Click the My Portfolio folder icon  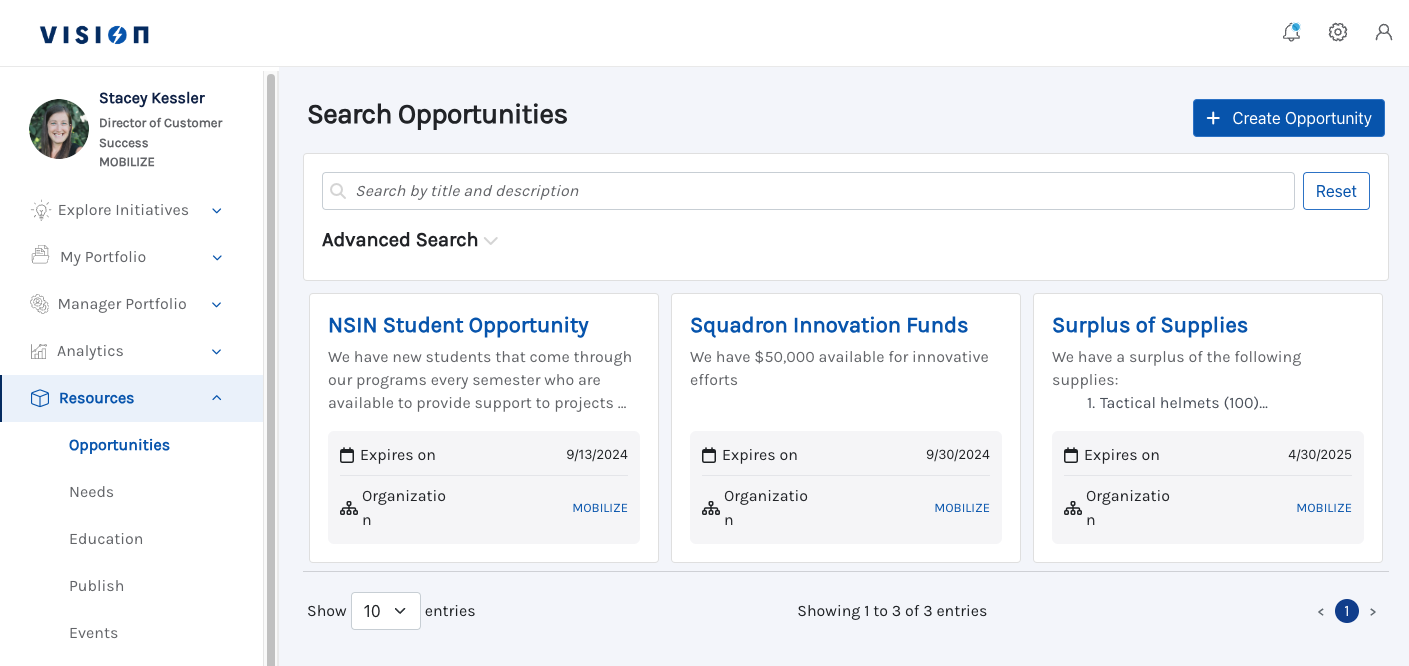click(x=40, y=257)
